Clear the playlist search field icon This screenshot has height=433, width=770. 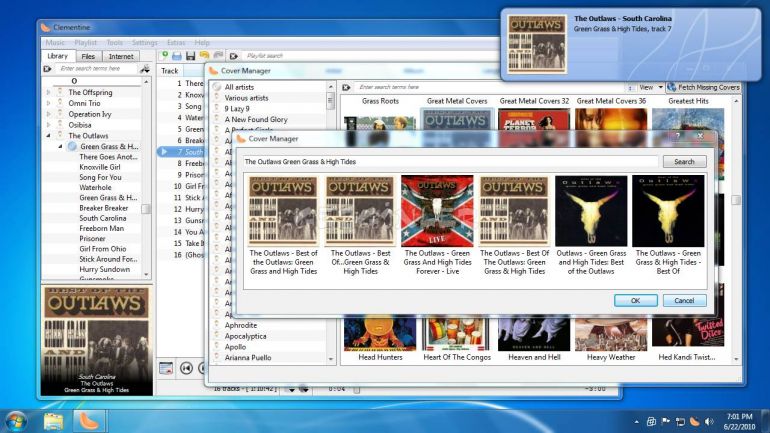click(234, 56)
